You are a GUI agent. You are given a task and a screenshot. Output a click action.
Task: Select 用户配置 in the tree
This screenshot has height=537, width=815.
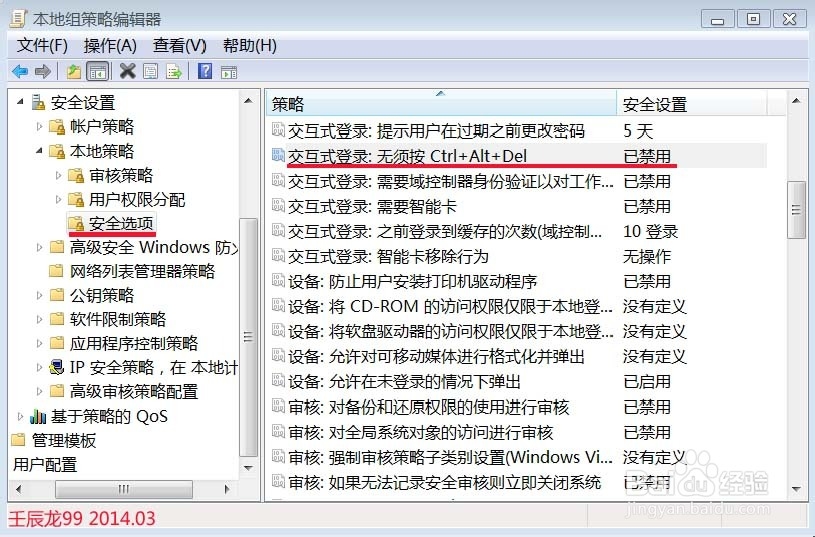[45, 464]
